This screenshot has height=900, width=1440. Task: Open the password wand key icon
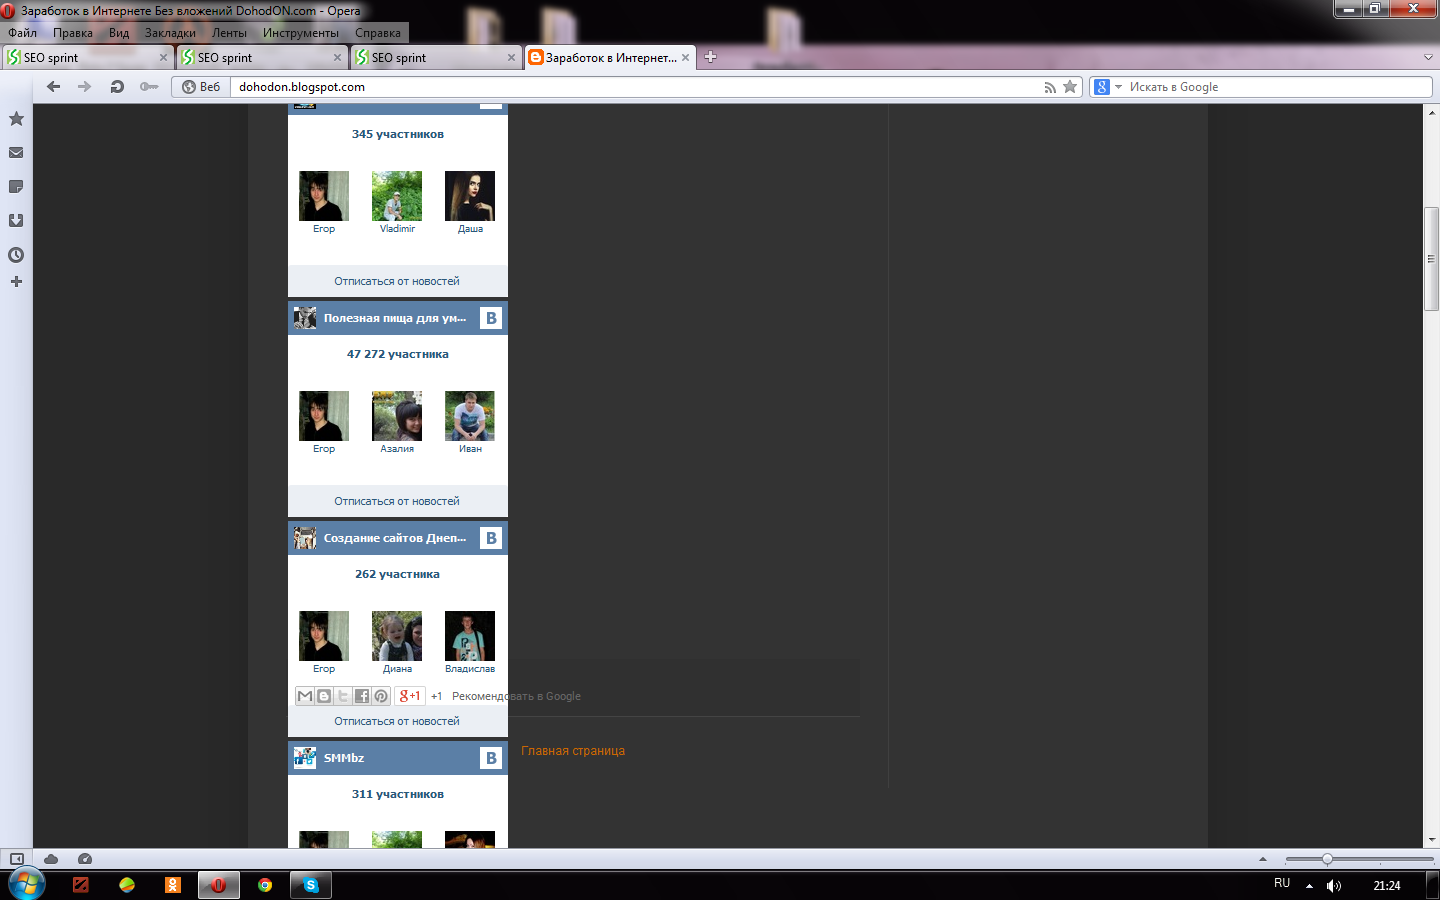pyautogui.click(x=149, y=87)
